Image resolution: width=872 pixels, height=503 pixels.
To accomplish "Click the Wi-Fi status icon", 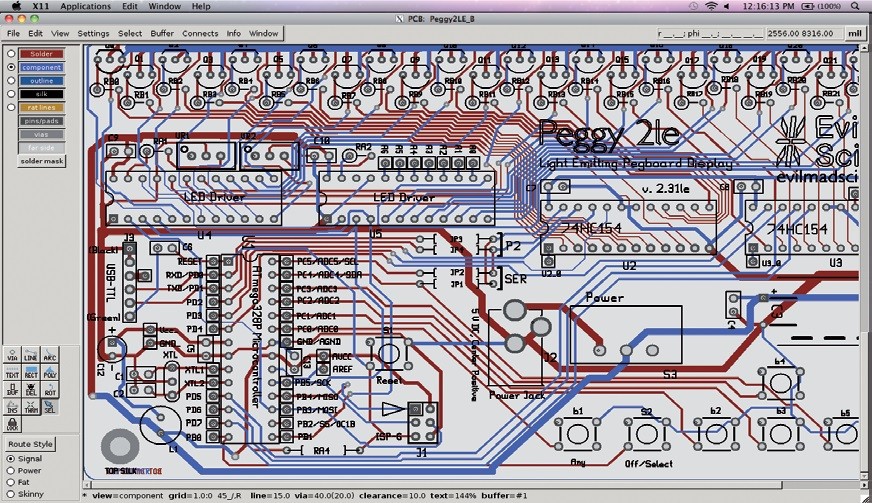I will [711, 6].
